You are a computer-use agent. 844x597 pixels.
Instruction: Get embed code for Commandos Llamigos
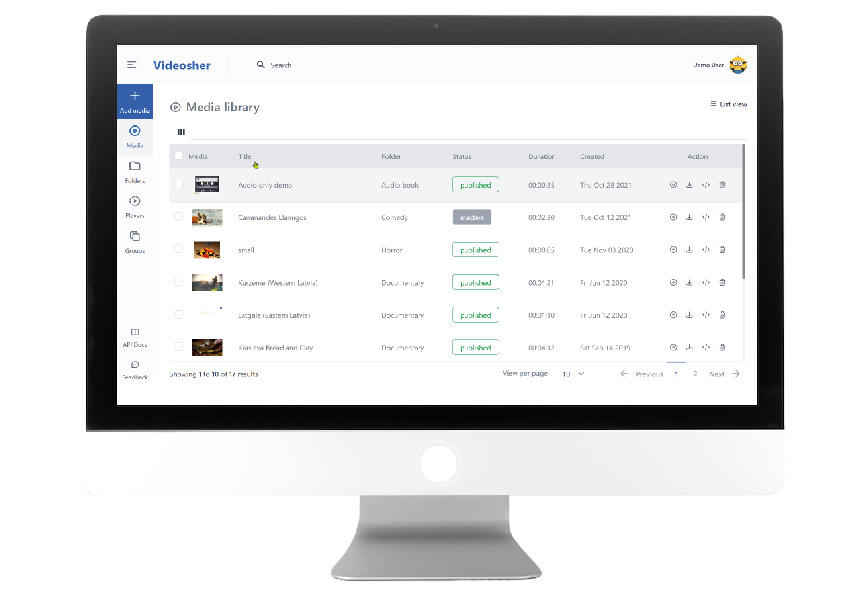[706, 217]
